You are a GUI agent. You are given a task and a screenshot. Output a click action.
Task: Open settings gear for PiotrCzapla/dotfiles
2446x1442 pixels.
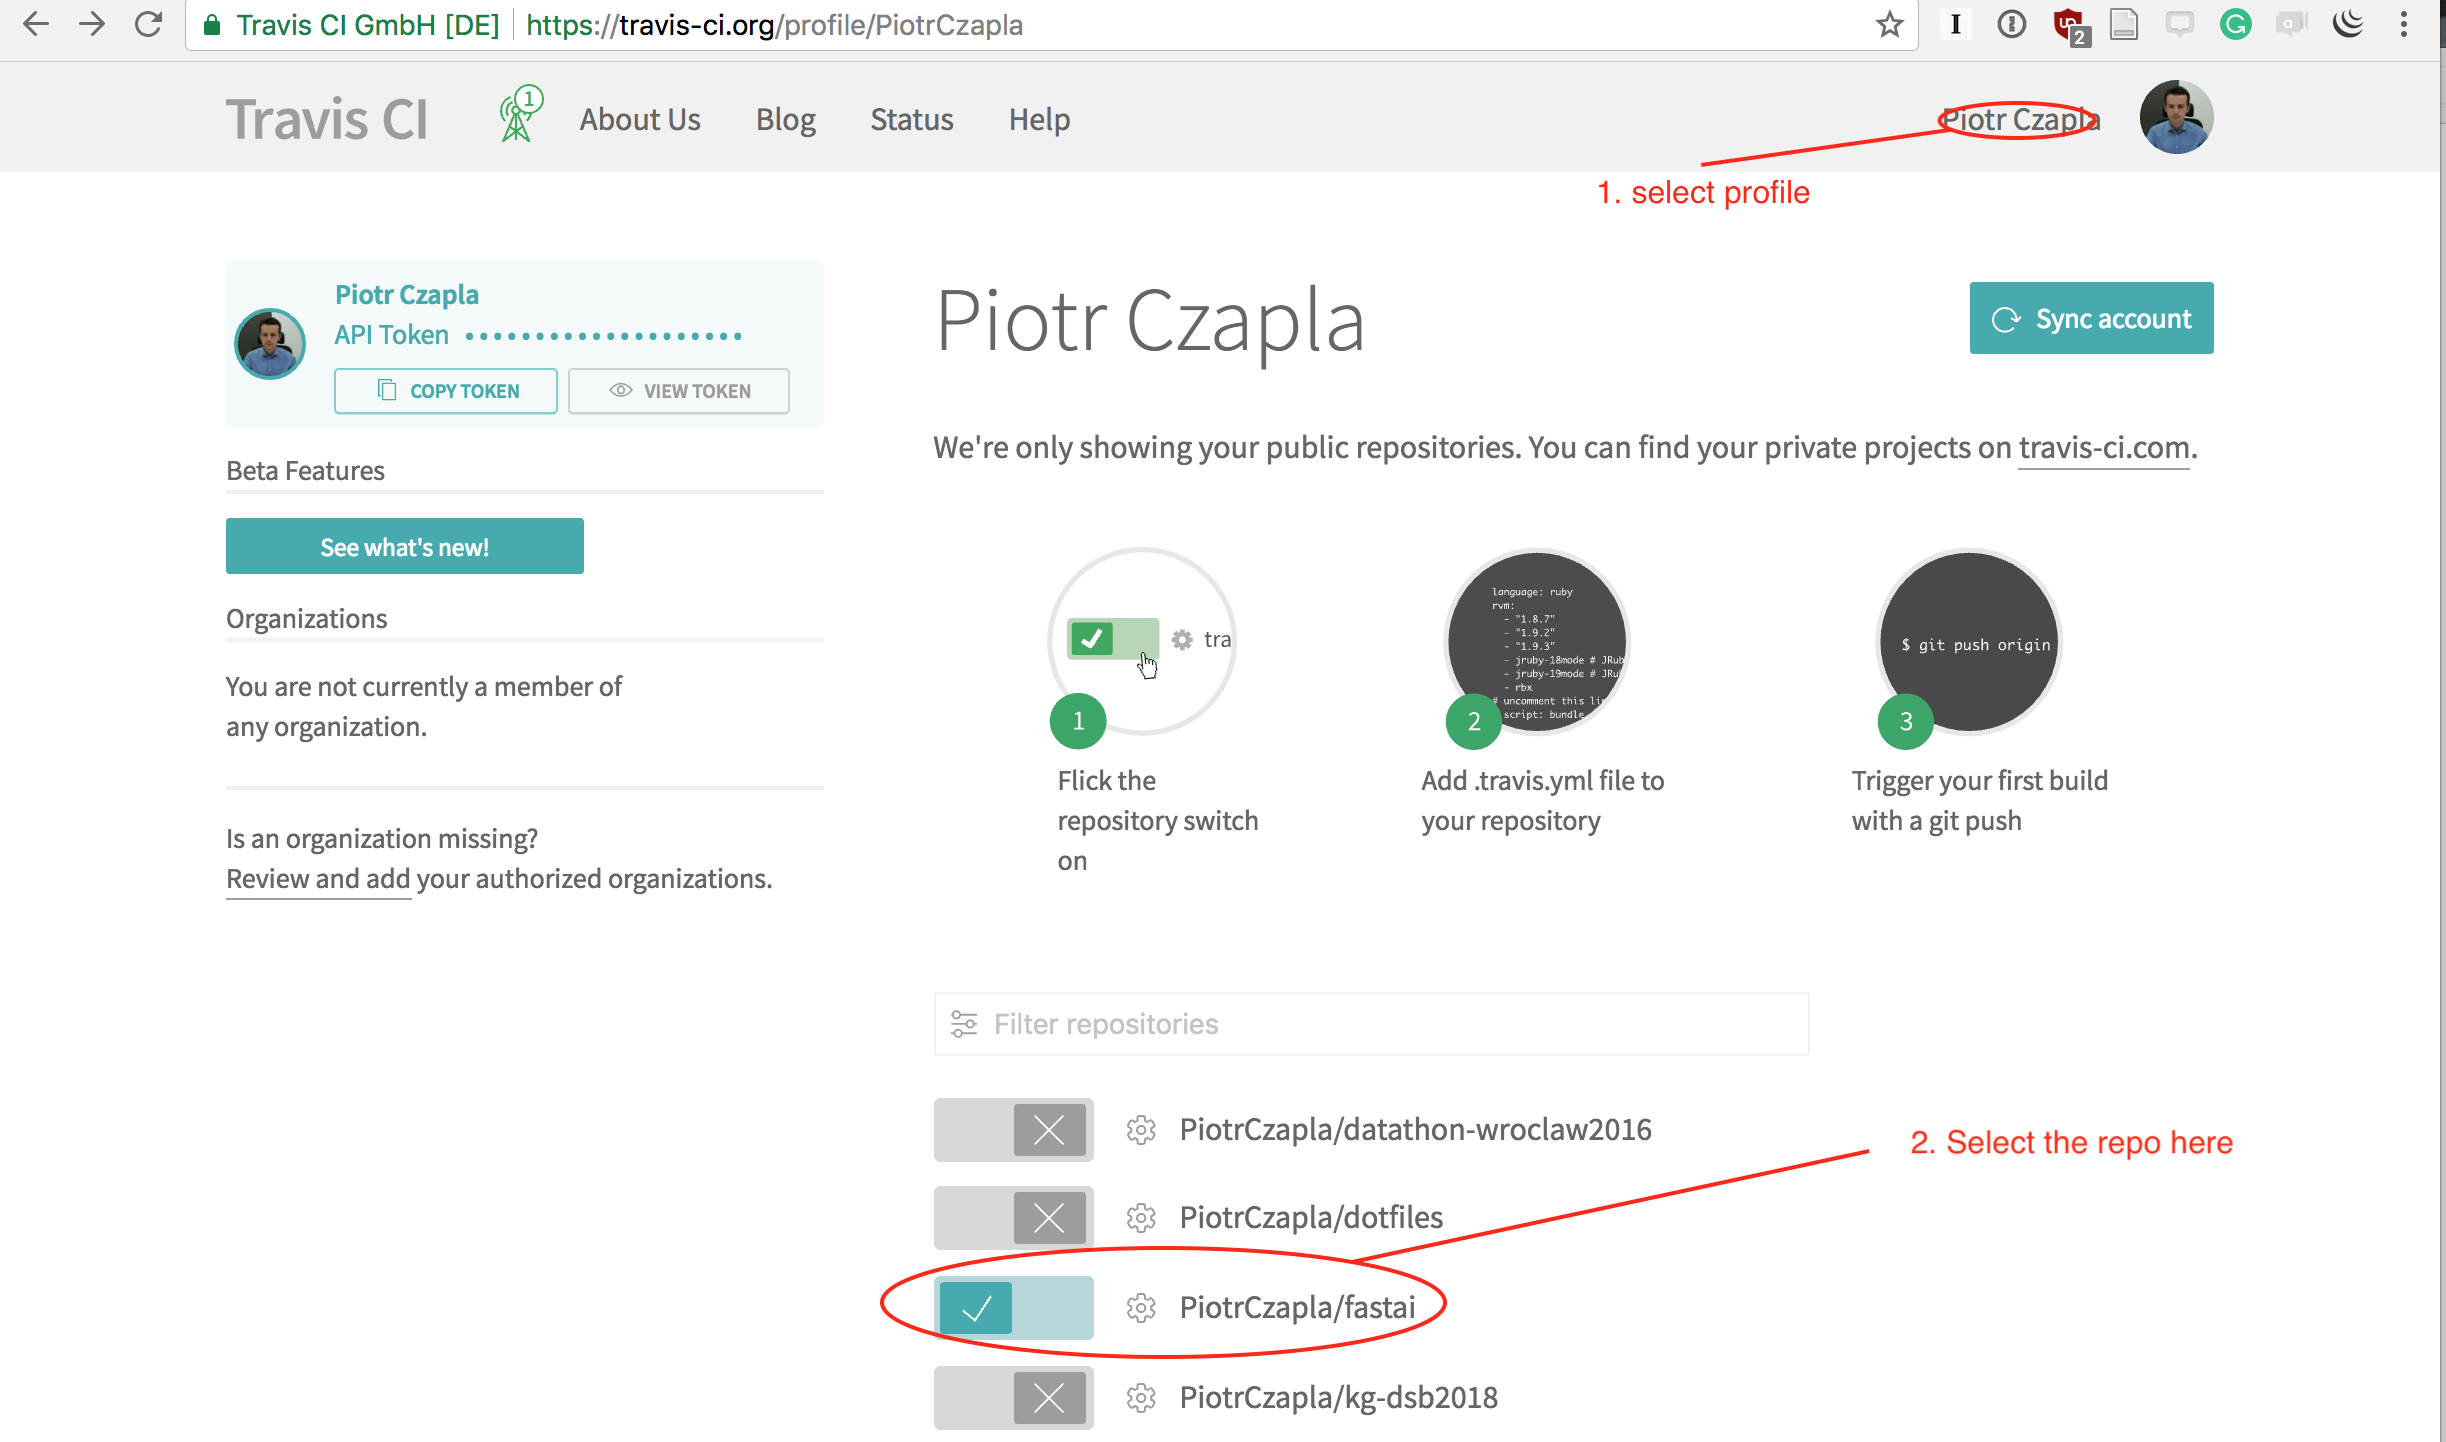coord(1141,1218)
